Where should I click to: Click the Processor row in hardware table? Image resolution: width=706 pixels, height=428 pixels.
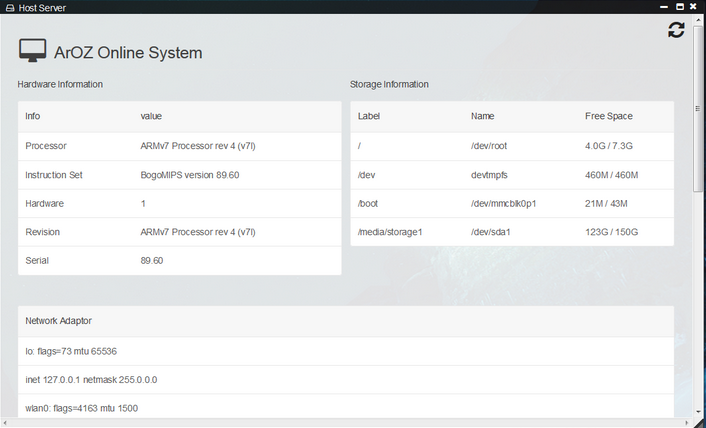click(46, 146)
